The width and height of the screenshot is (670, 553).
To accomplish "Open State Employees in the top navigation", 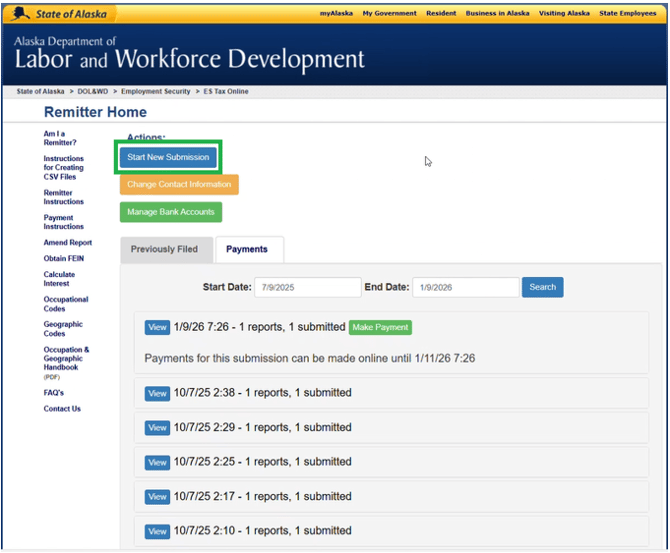I will tap(627, 13).
